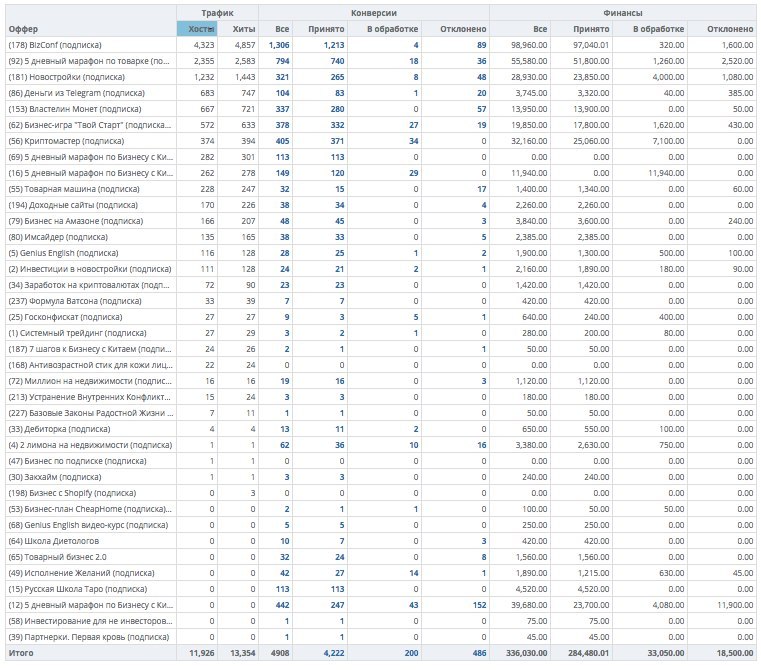Select the (198) Бизнес с Shopify offer
The width and height of the screenshot is (761, 670).
[72, 493]
